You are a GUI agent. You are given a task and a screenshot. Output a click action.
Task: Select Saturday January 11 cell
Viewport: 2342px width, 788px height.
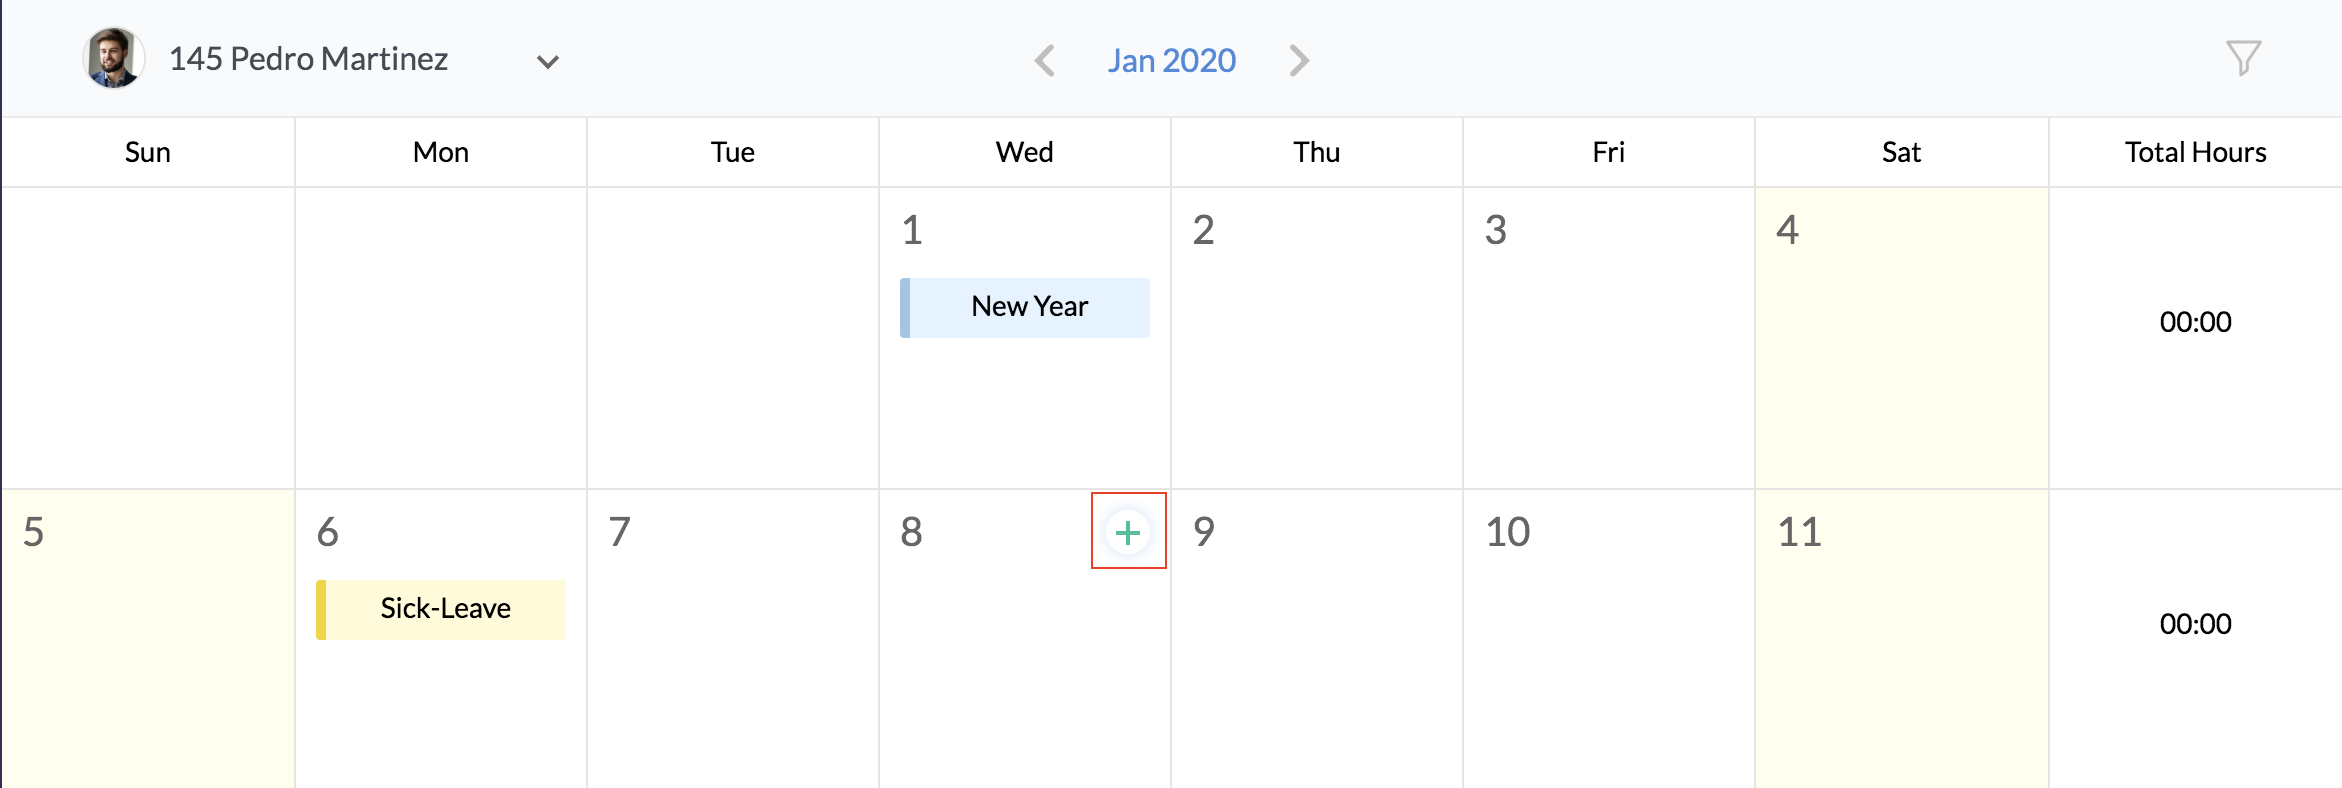coord(1900,640)
